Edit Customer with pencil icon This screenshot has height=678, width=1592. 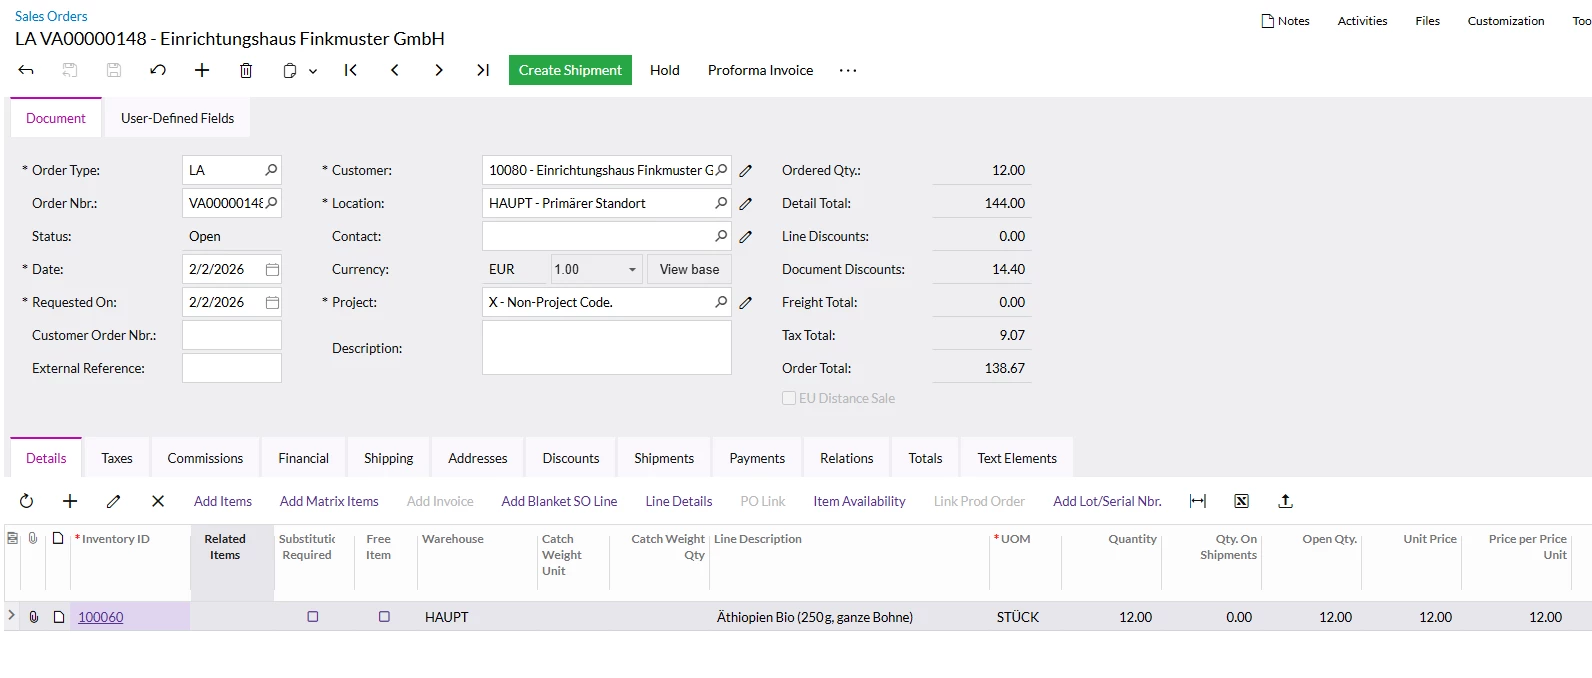tap(746, 171)
